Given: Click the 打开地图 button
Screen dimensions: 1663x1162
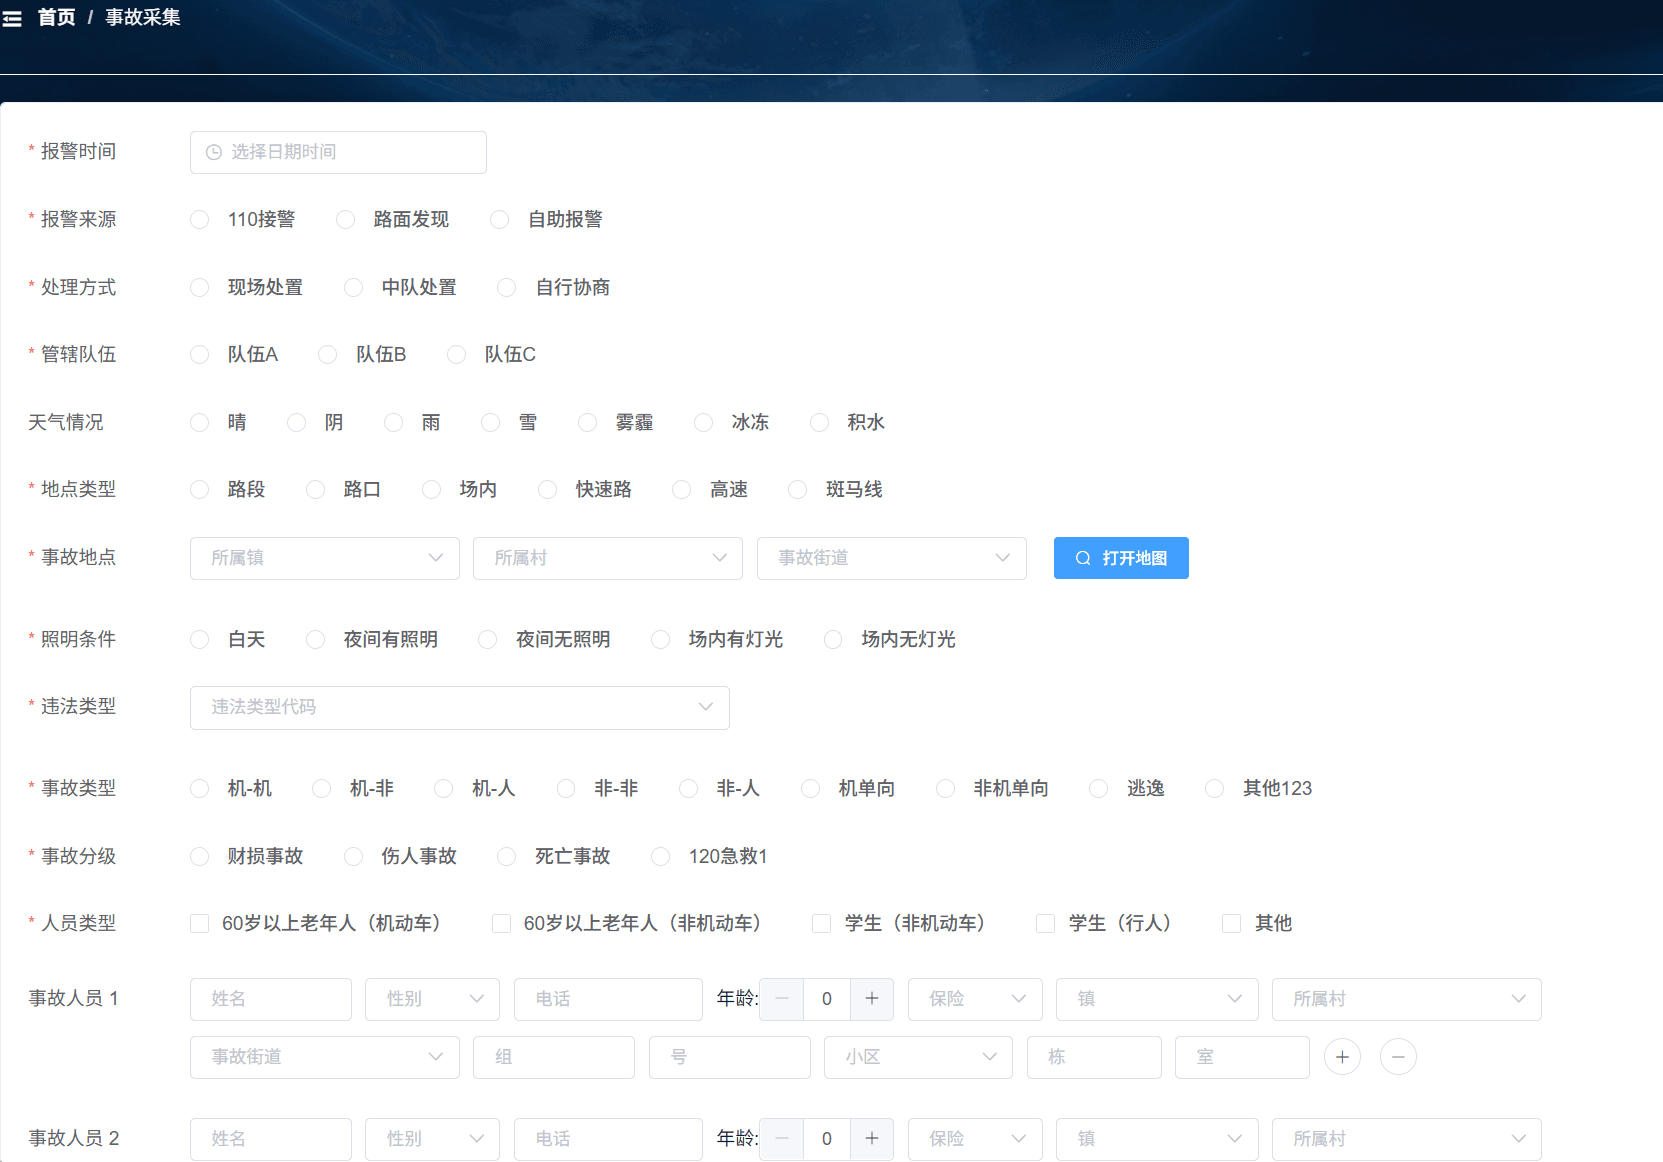Looking at the screenshot, I should pyautogui.click(x=1121, y=558).
